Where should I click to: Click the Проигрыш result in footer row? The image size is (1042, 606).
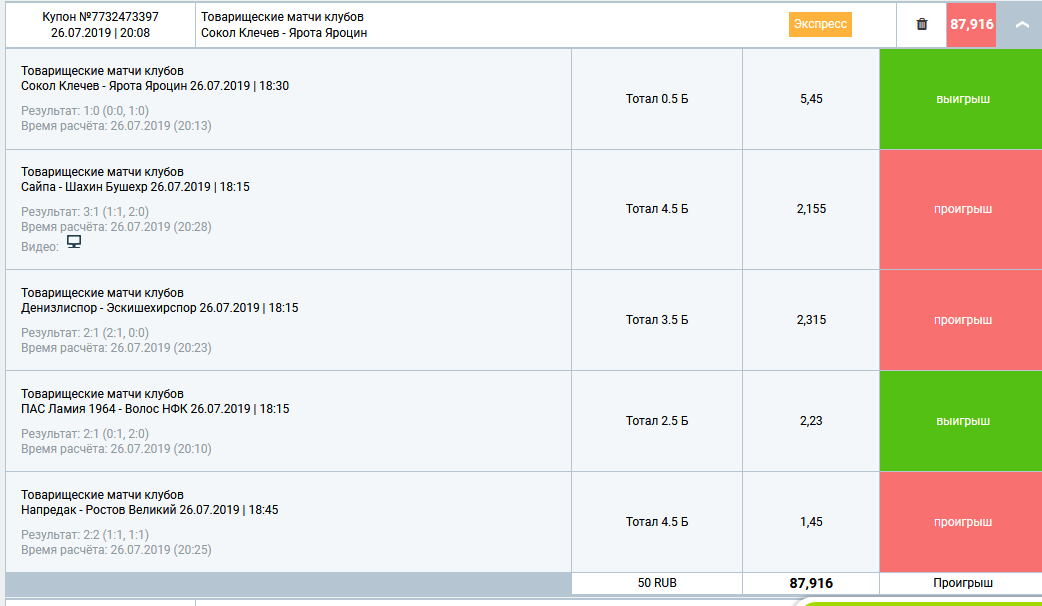[x=963, y=583]
